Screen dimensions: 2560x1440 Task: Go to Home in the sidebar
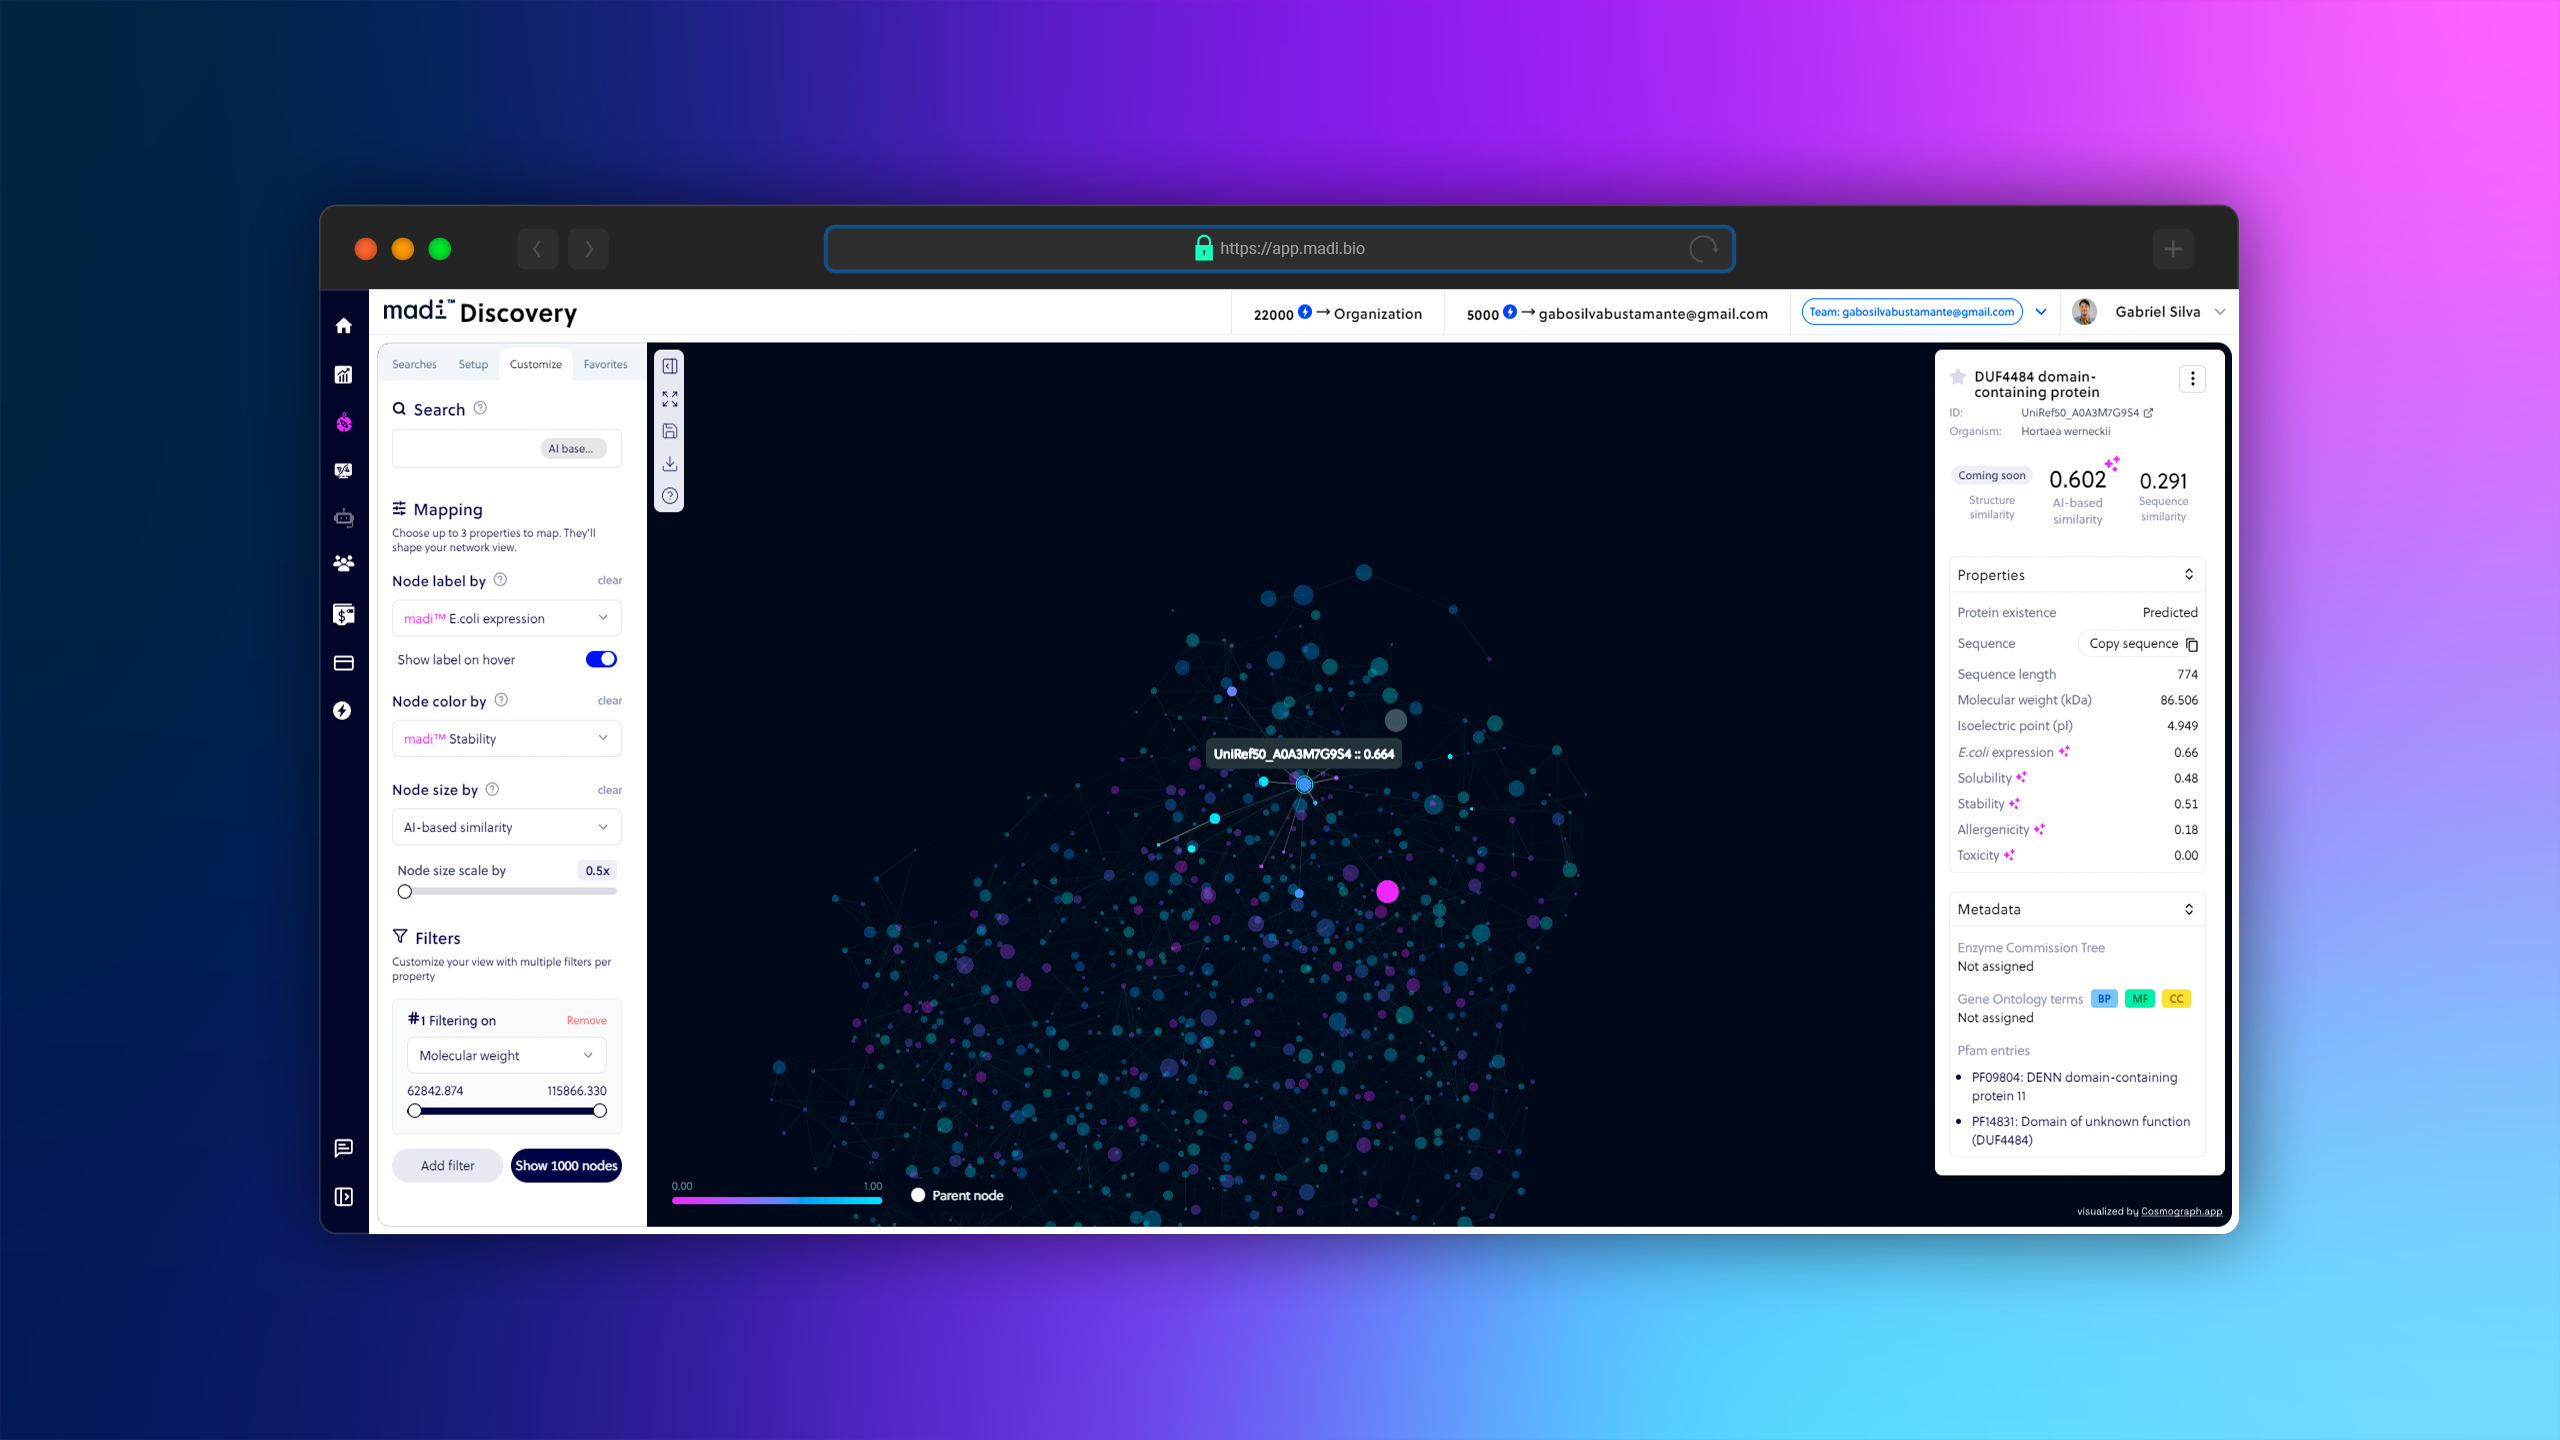(343, 326)
